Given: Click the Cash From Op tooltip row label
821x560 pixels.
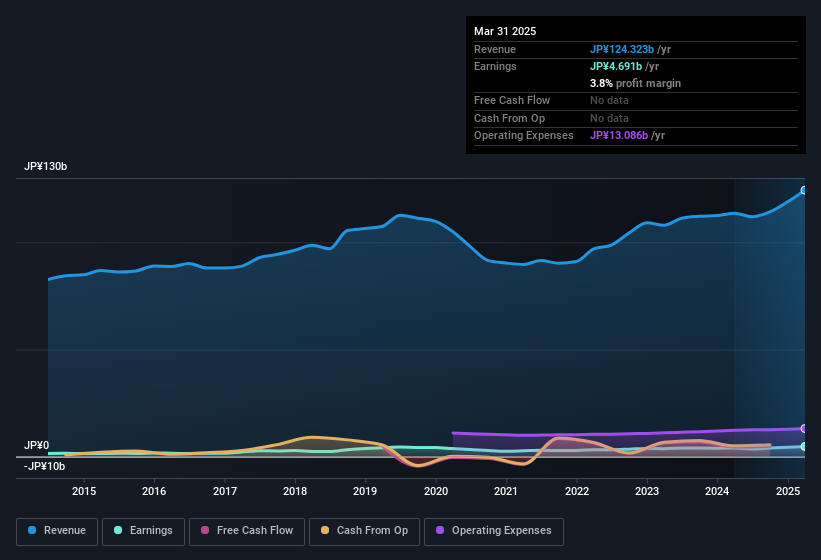Looking at the screenshot, I should 509,118.
